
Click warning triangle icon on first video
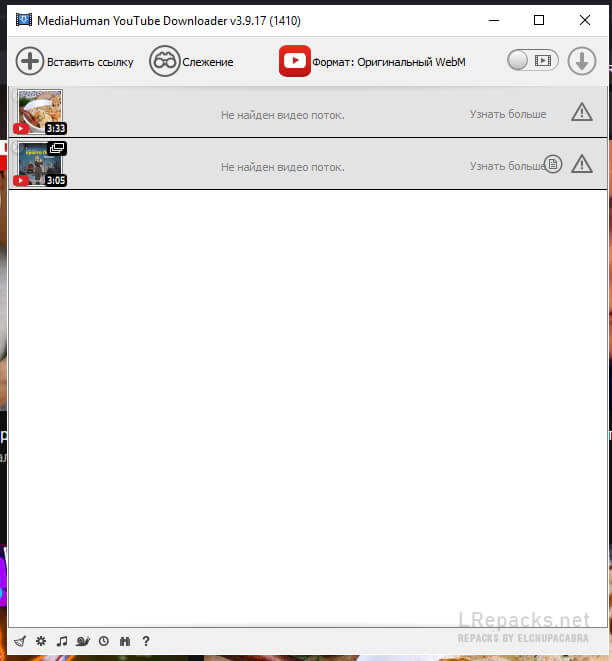click(x=581, y=112)
